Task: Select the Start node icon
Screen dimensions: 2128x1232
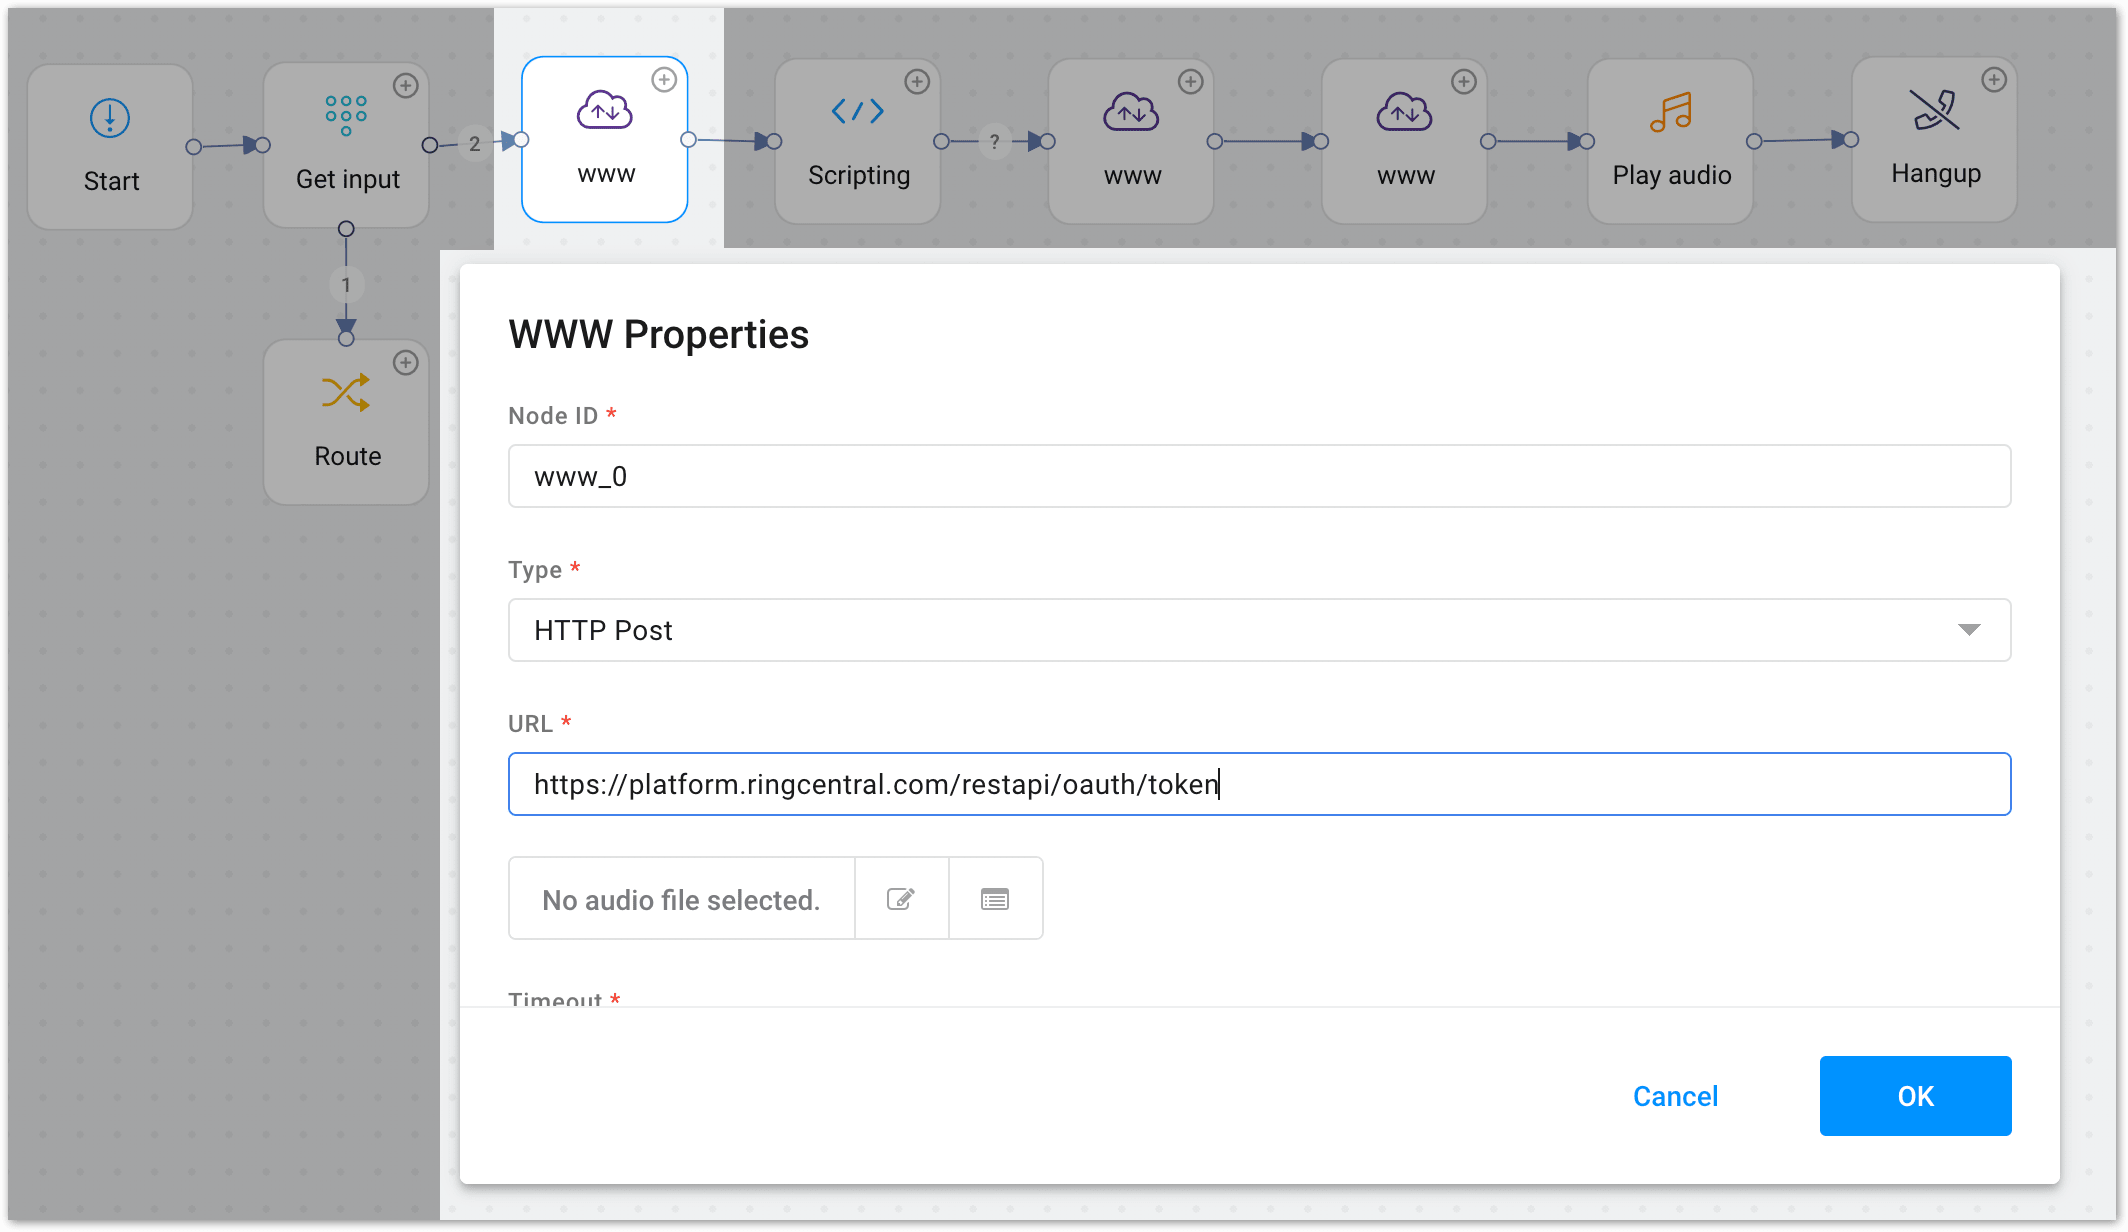Action: 108,117
